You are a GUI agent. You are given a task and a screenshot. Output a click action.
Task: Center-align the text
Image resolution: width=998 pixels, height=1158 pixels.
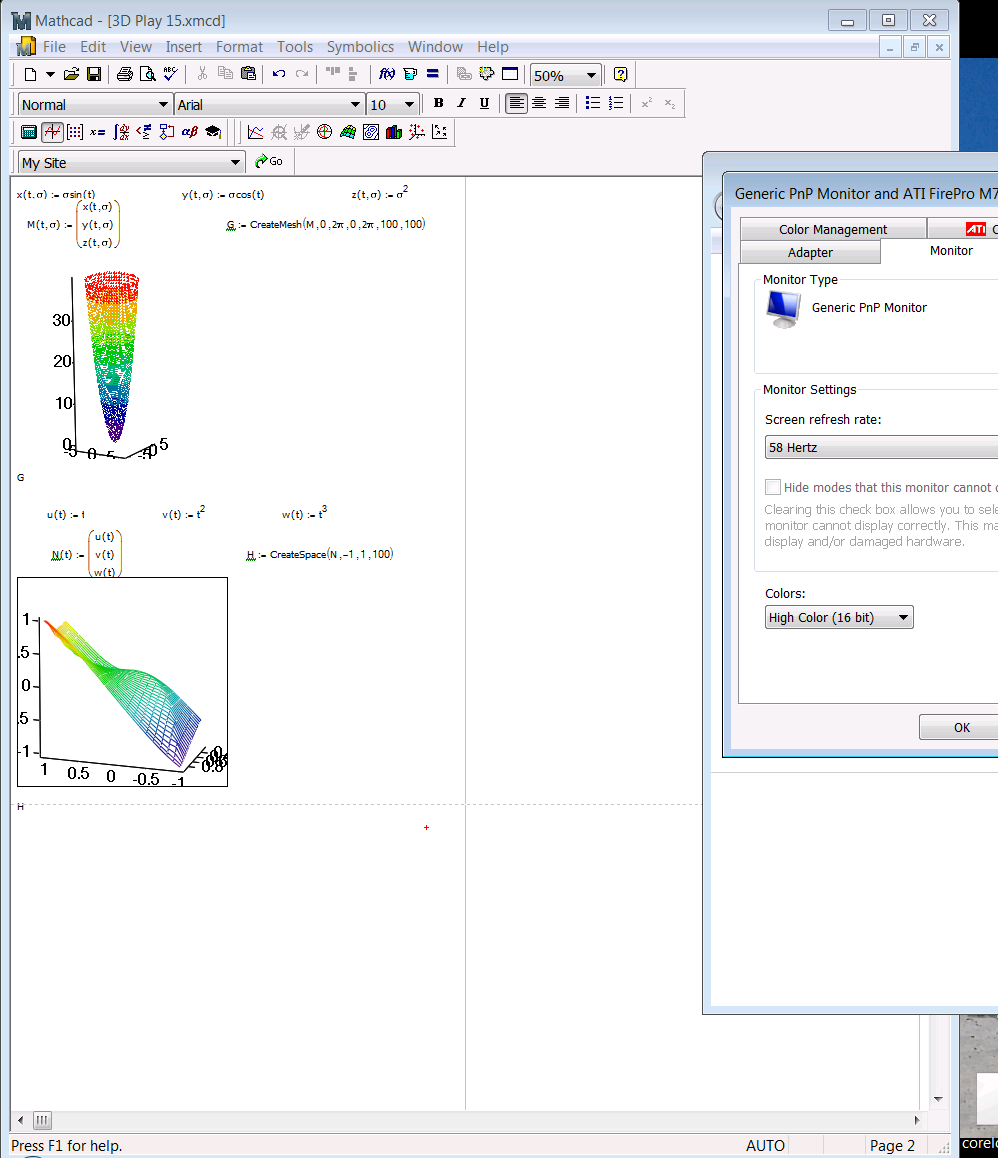[539, 103]
